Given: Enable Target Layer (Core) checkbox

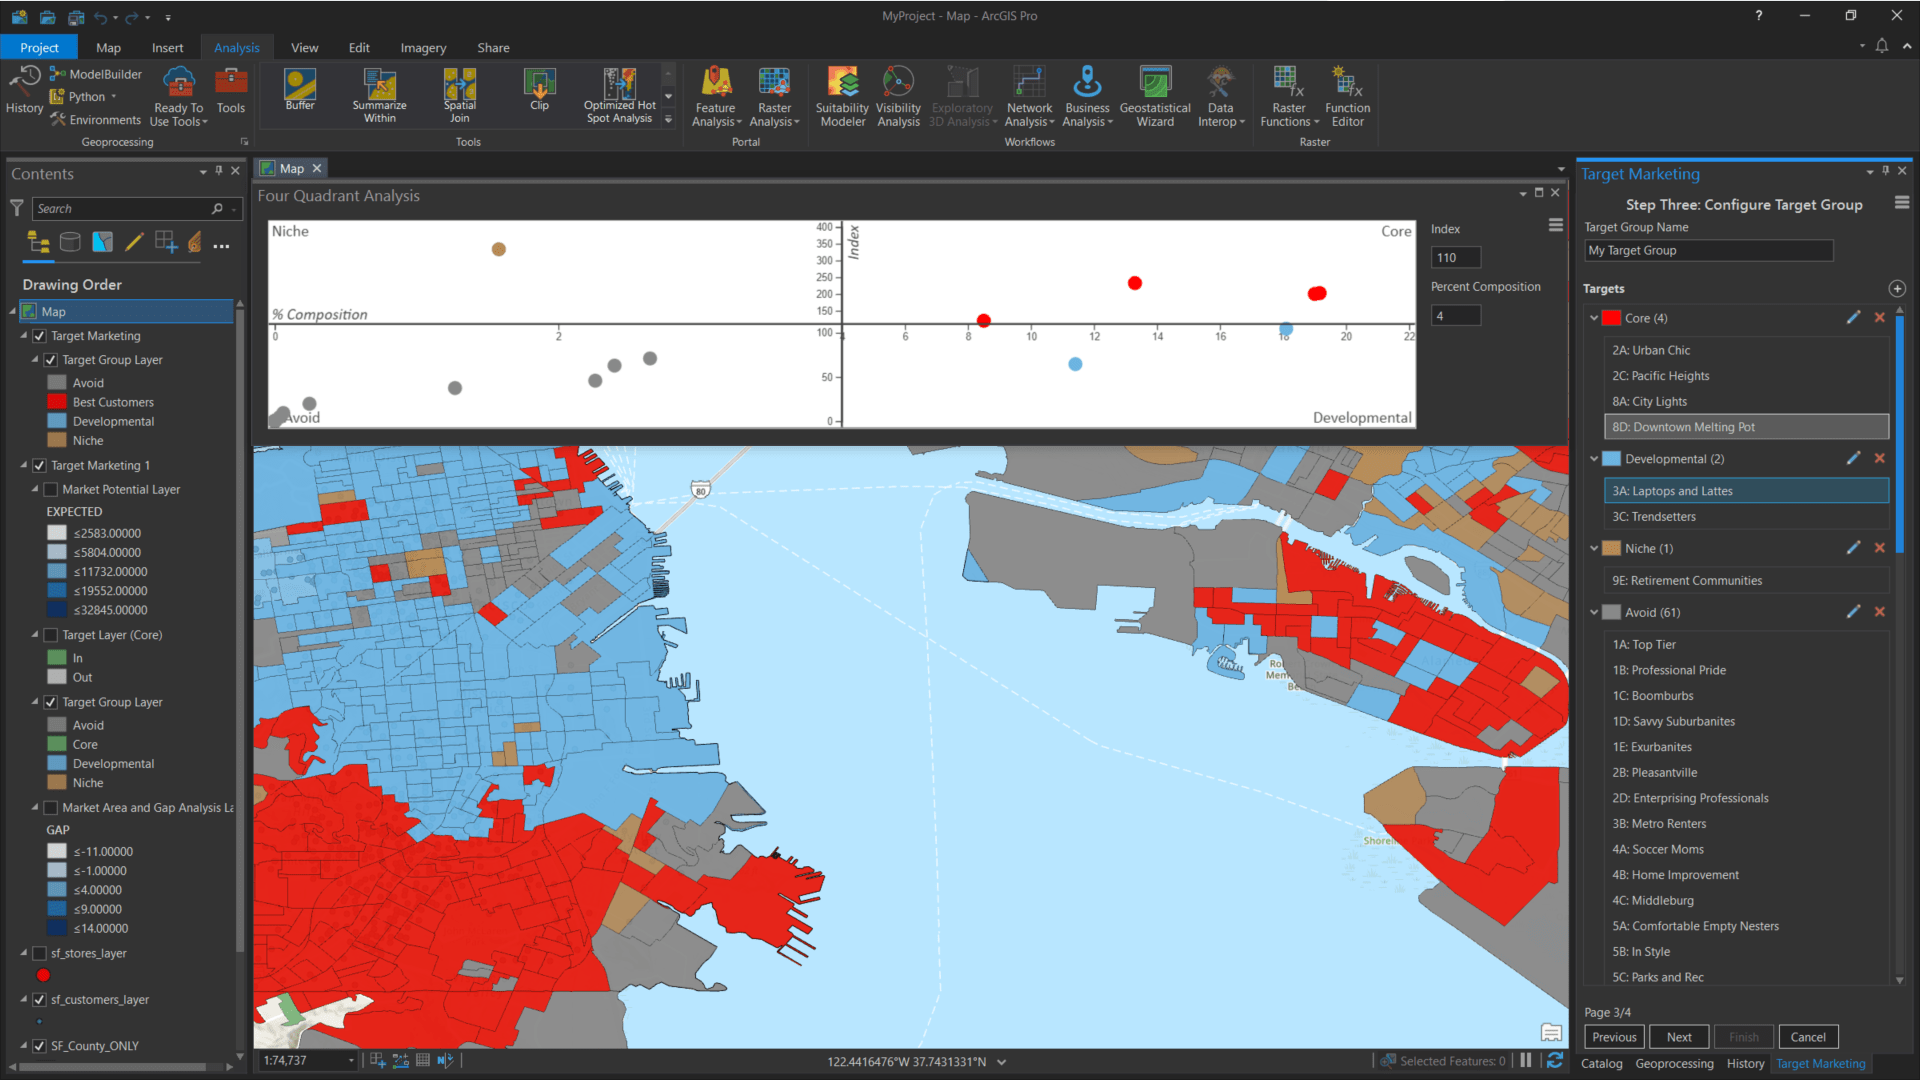Looking at the screenshot, I should click(x=51, y=635).
